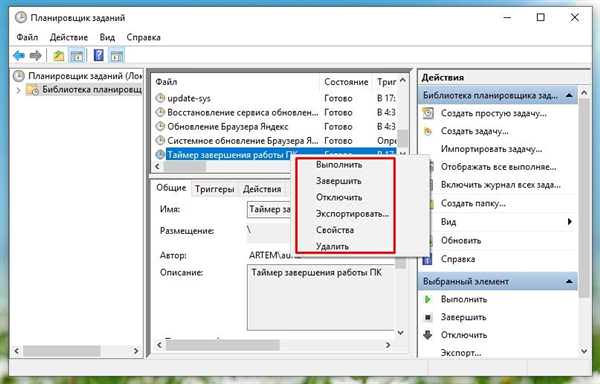Click Экспорт... under Выбранный элемент
The height and width of the screenshot is (384, 600).
(461, 353)
